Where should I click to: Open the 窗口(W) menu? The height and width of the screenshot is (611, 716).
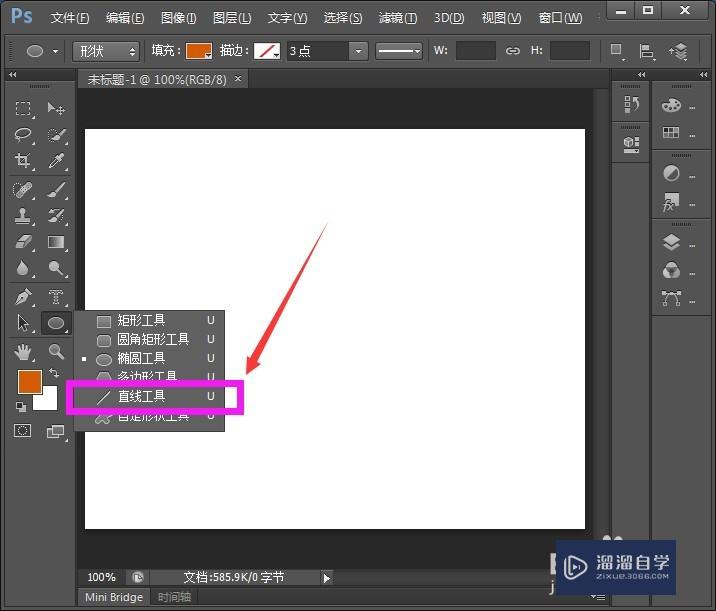560,18
